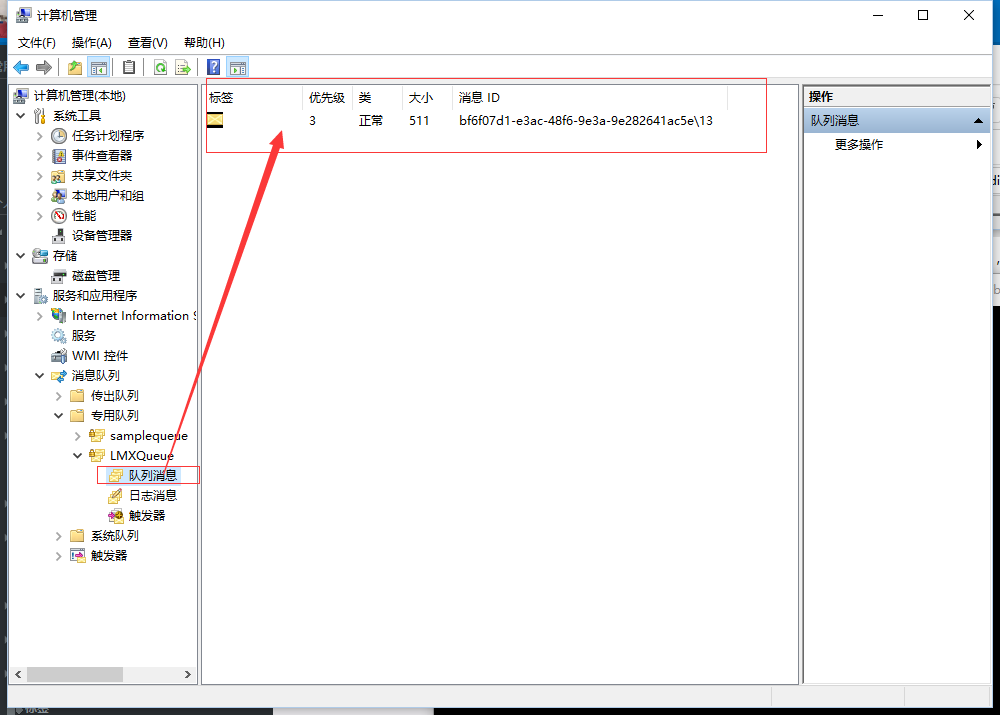Click the 任务计划程序 clock icon
Screen dimensions: 1000x715
(x=59, y=135)
